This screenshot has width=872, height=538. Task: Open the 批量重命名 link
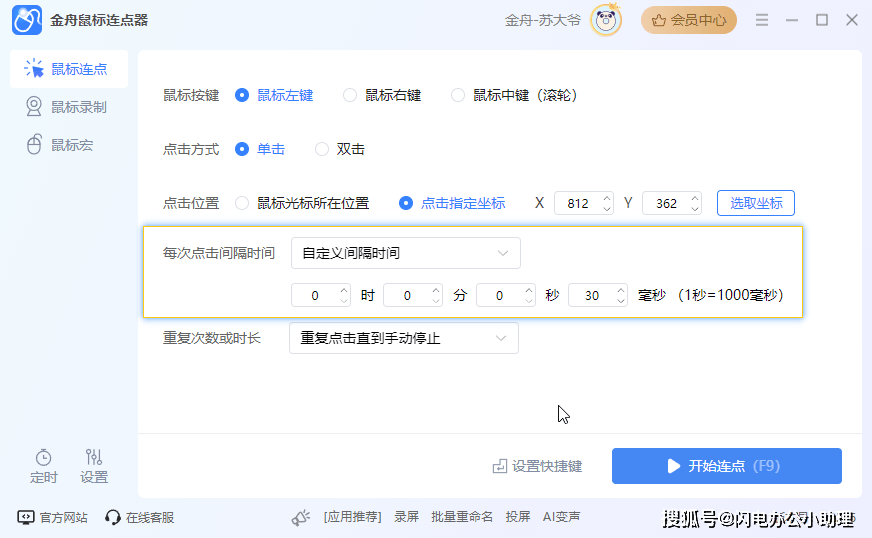click(462, 517)
